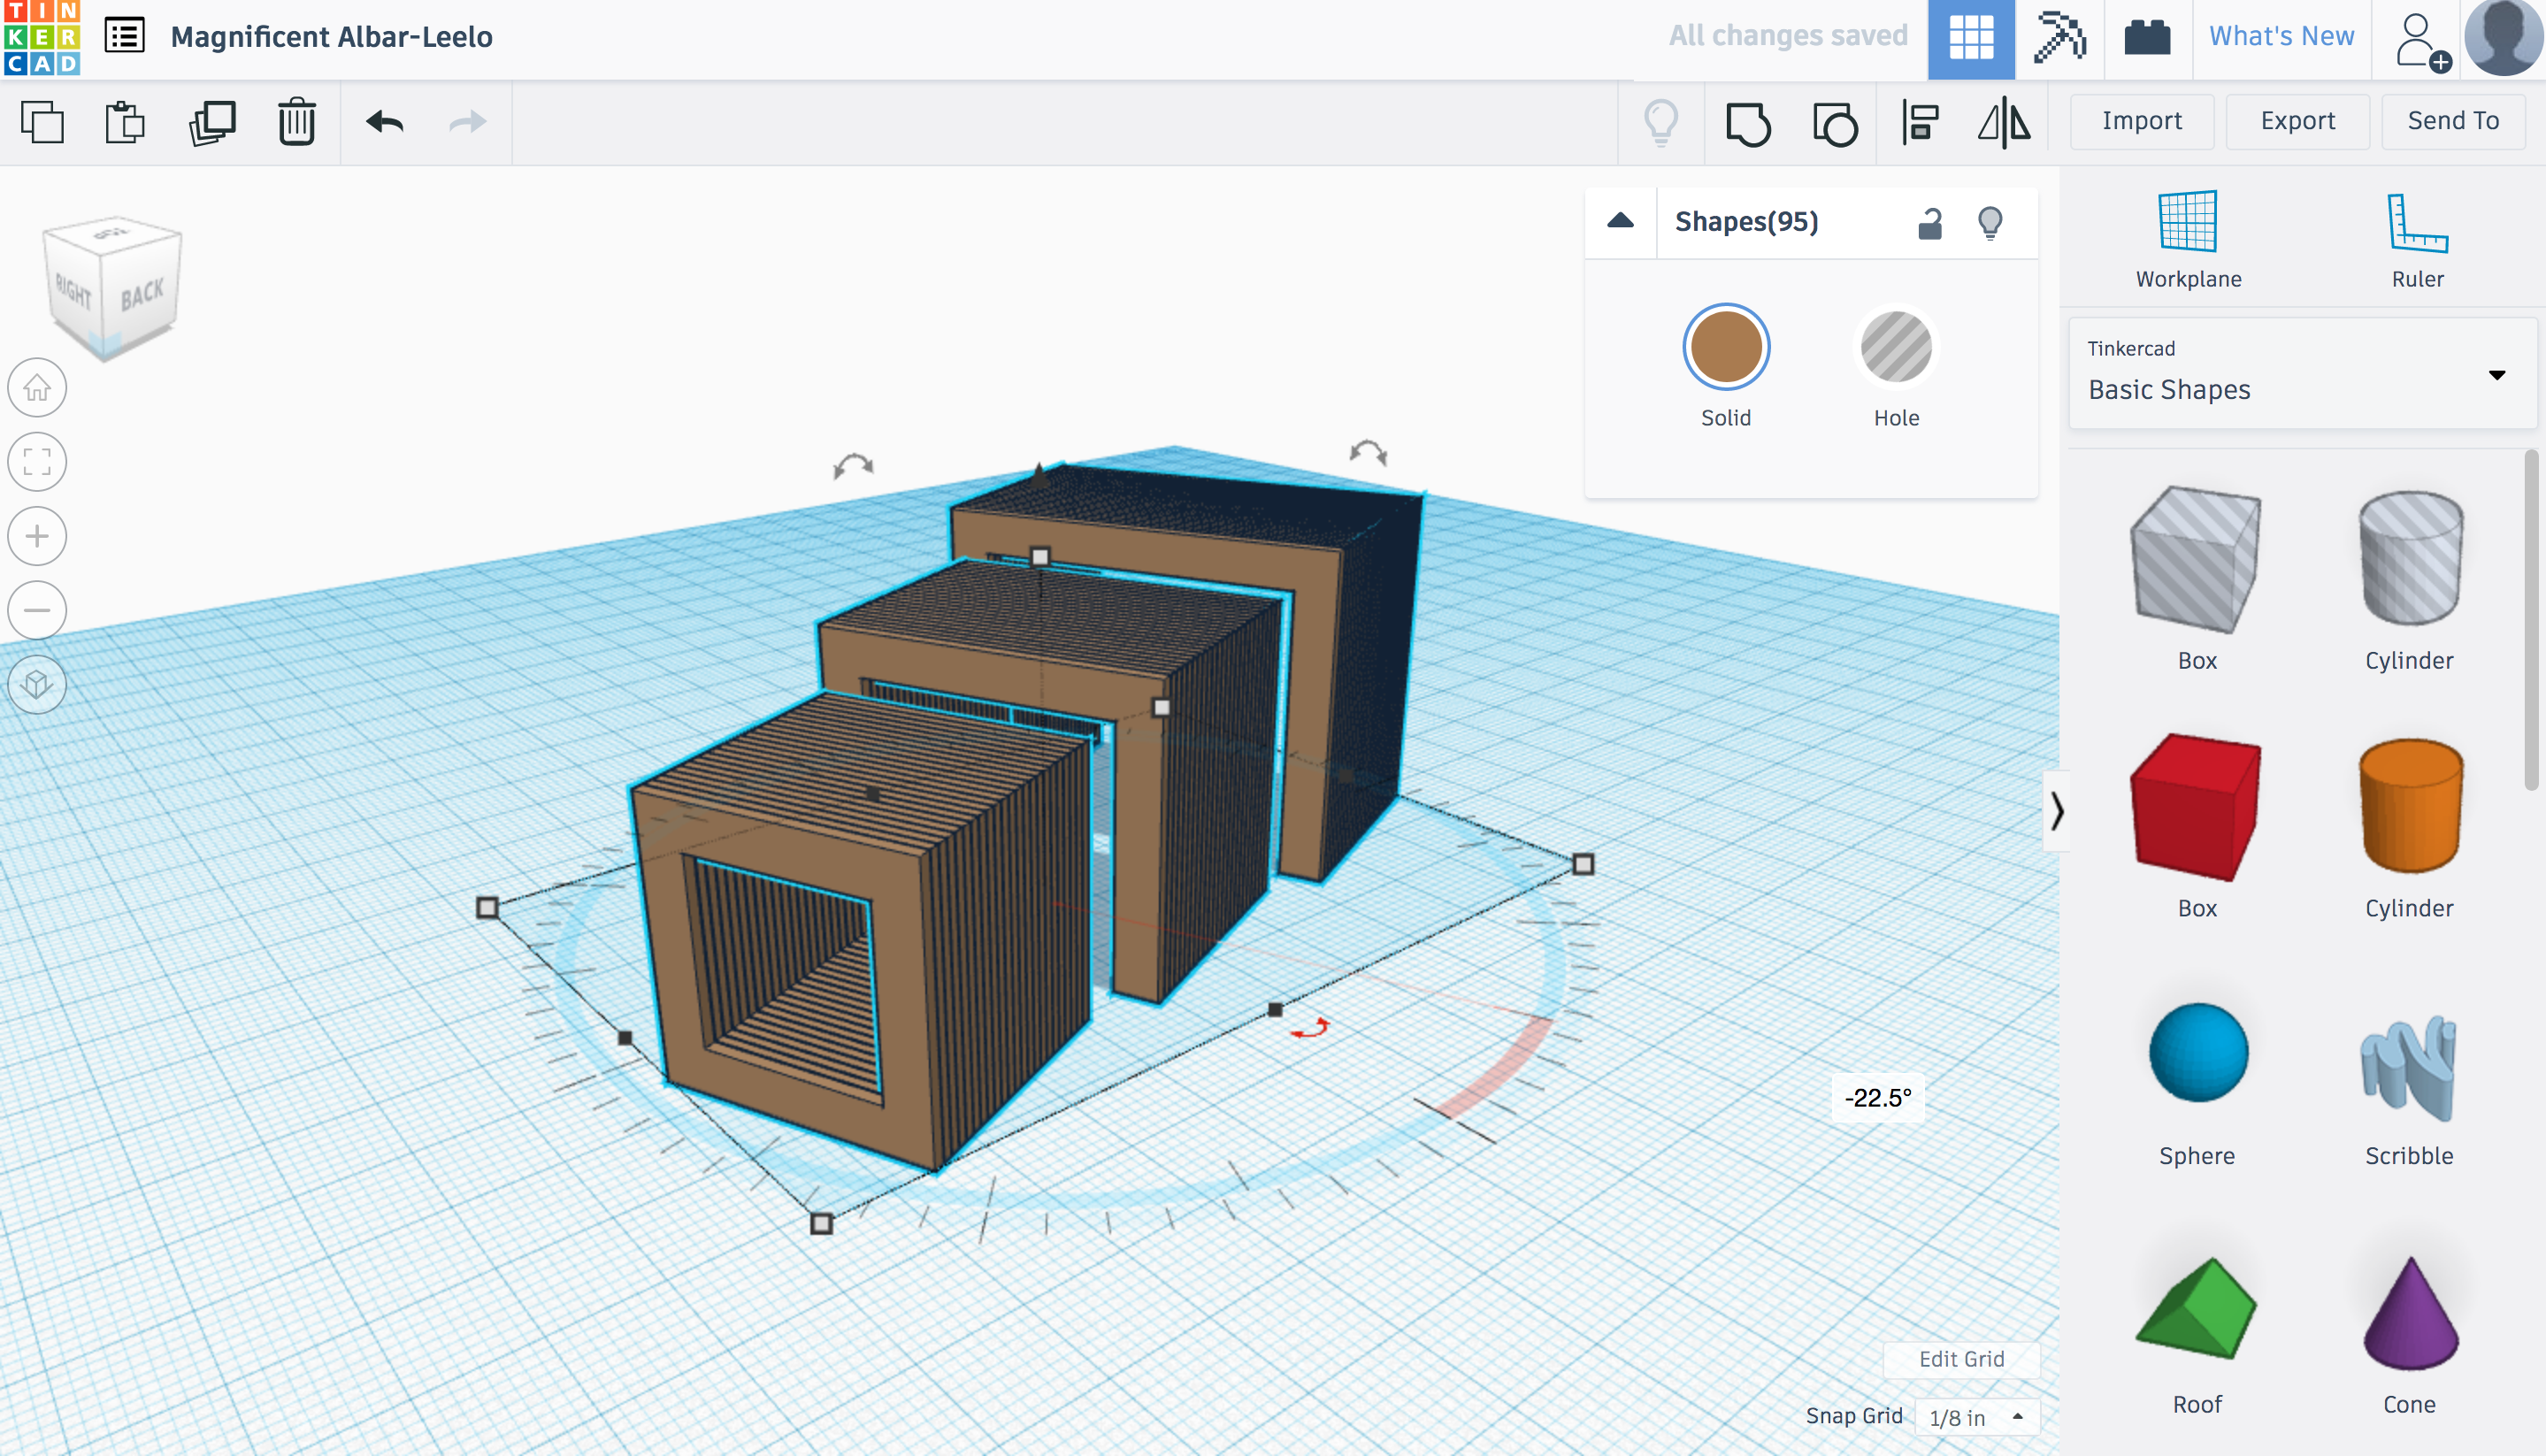Click Export button
Viewport: 2546px width, 1456px height.
[x=2297, y=121]
